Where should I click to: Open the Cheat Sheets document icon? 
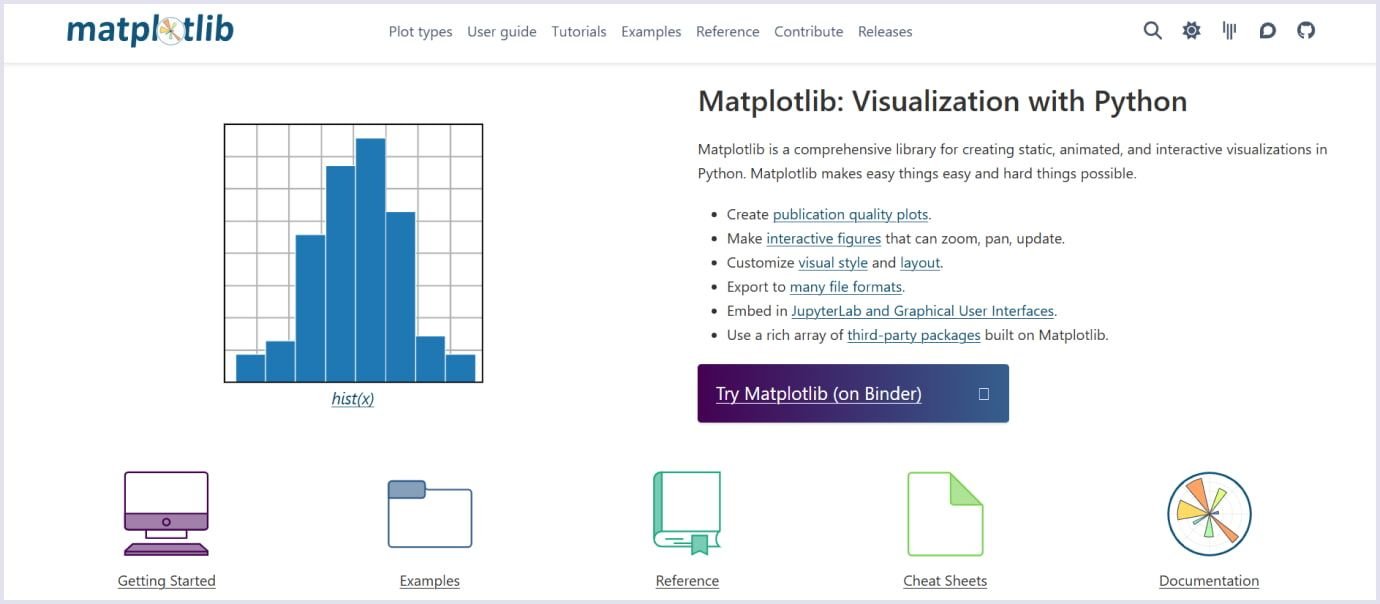coord(945,512)
